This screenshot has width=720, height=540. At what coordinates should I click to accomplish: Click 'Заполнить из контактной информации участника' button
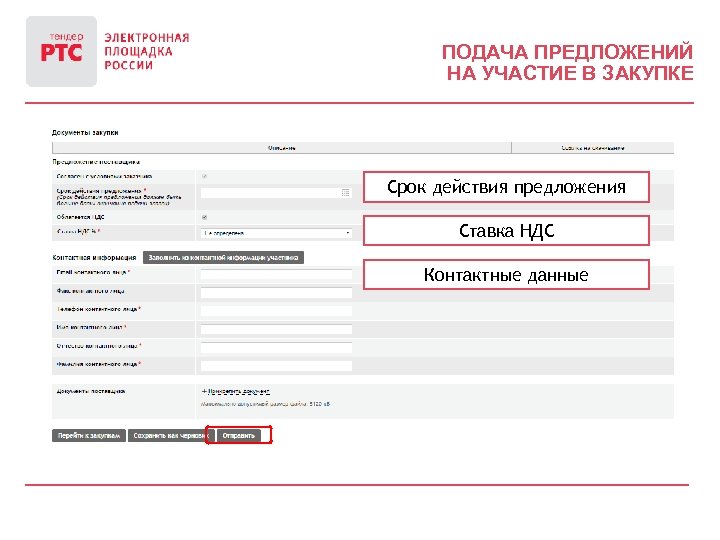coord(223,258)
